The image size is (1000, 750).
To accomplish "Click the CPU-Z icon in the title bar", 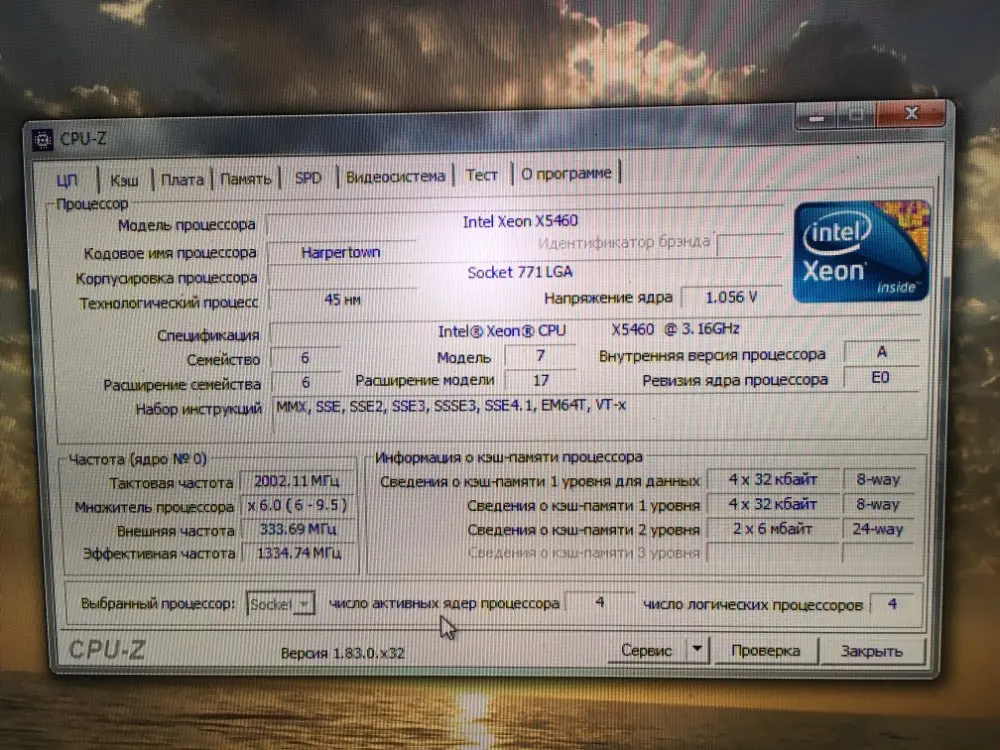I will [x=43, y=140].
